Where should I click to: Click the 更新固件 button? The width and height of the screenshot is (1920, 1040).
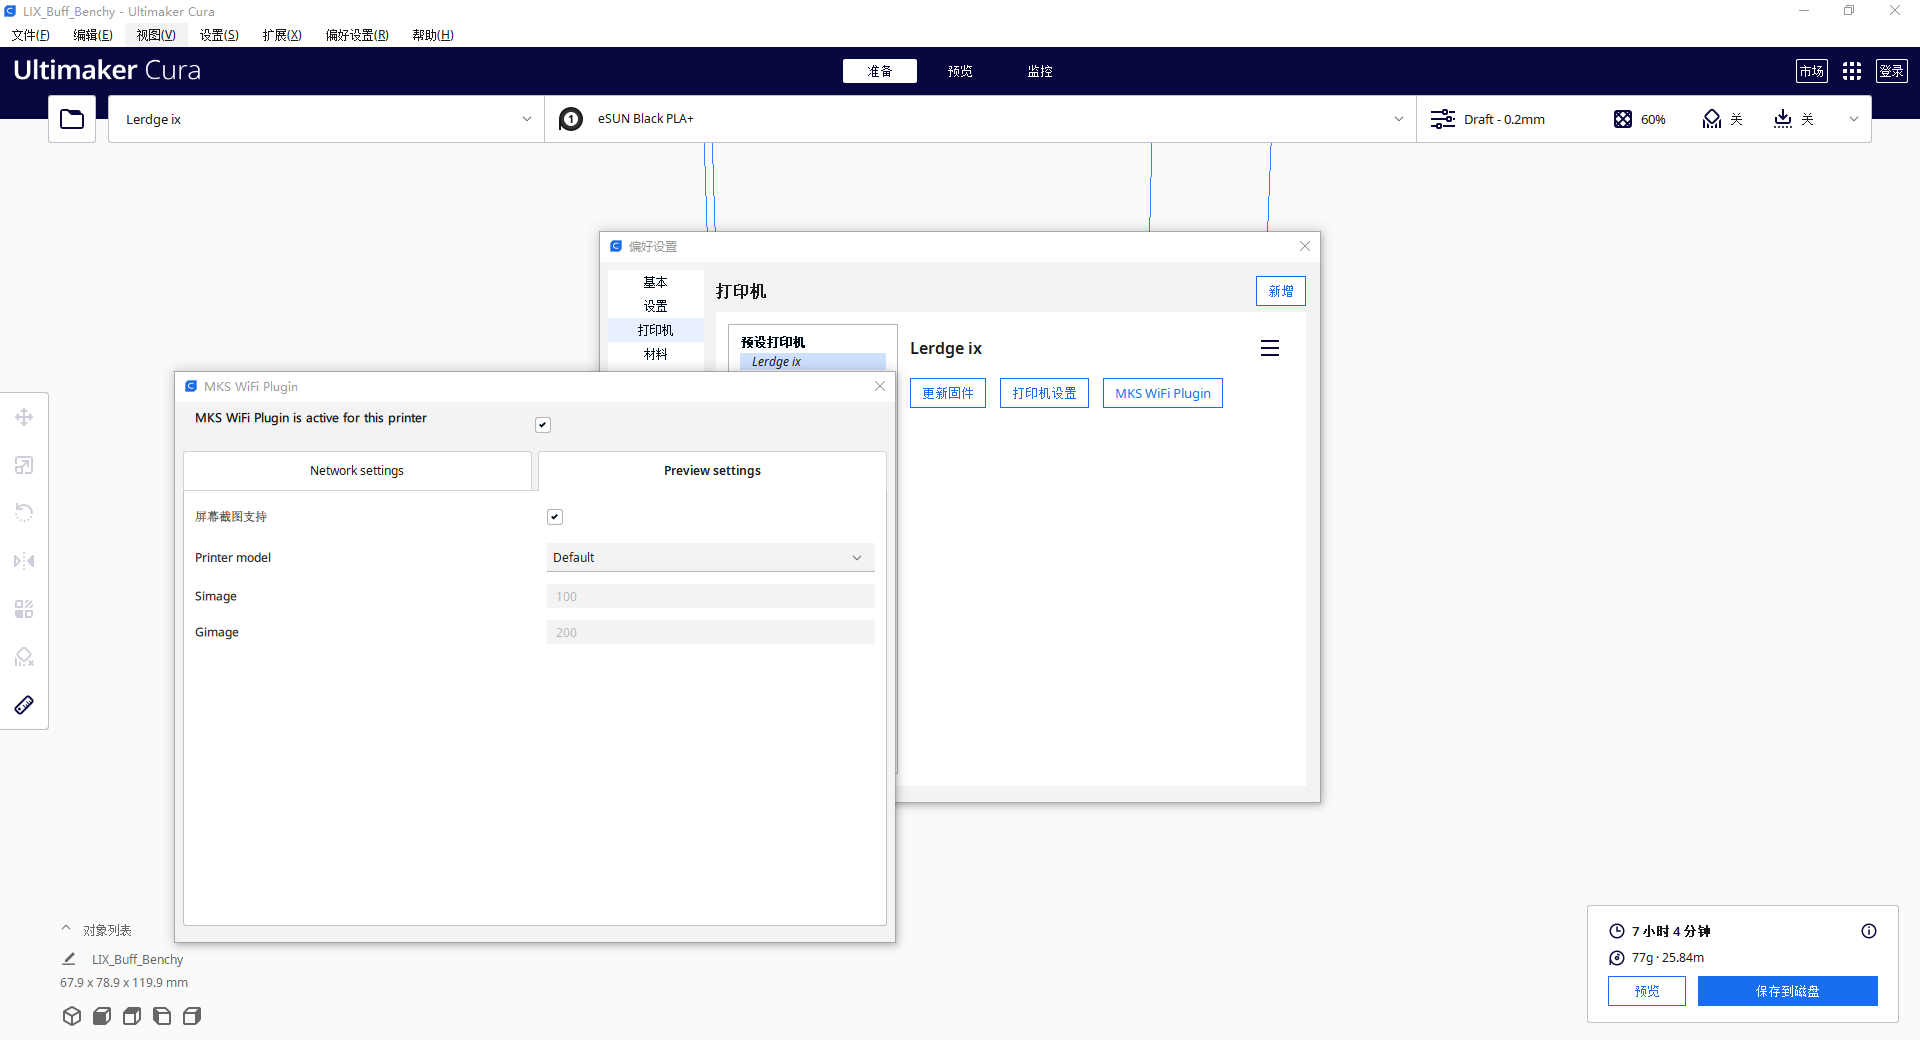pos(946,393)
